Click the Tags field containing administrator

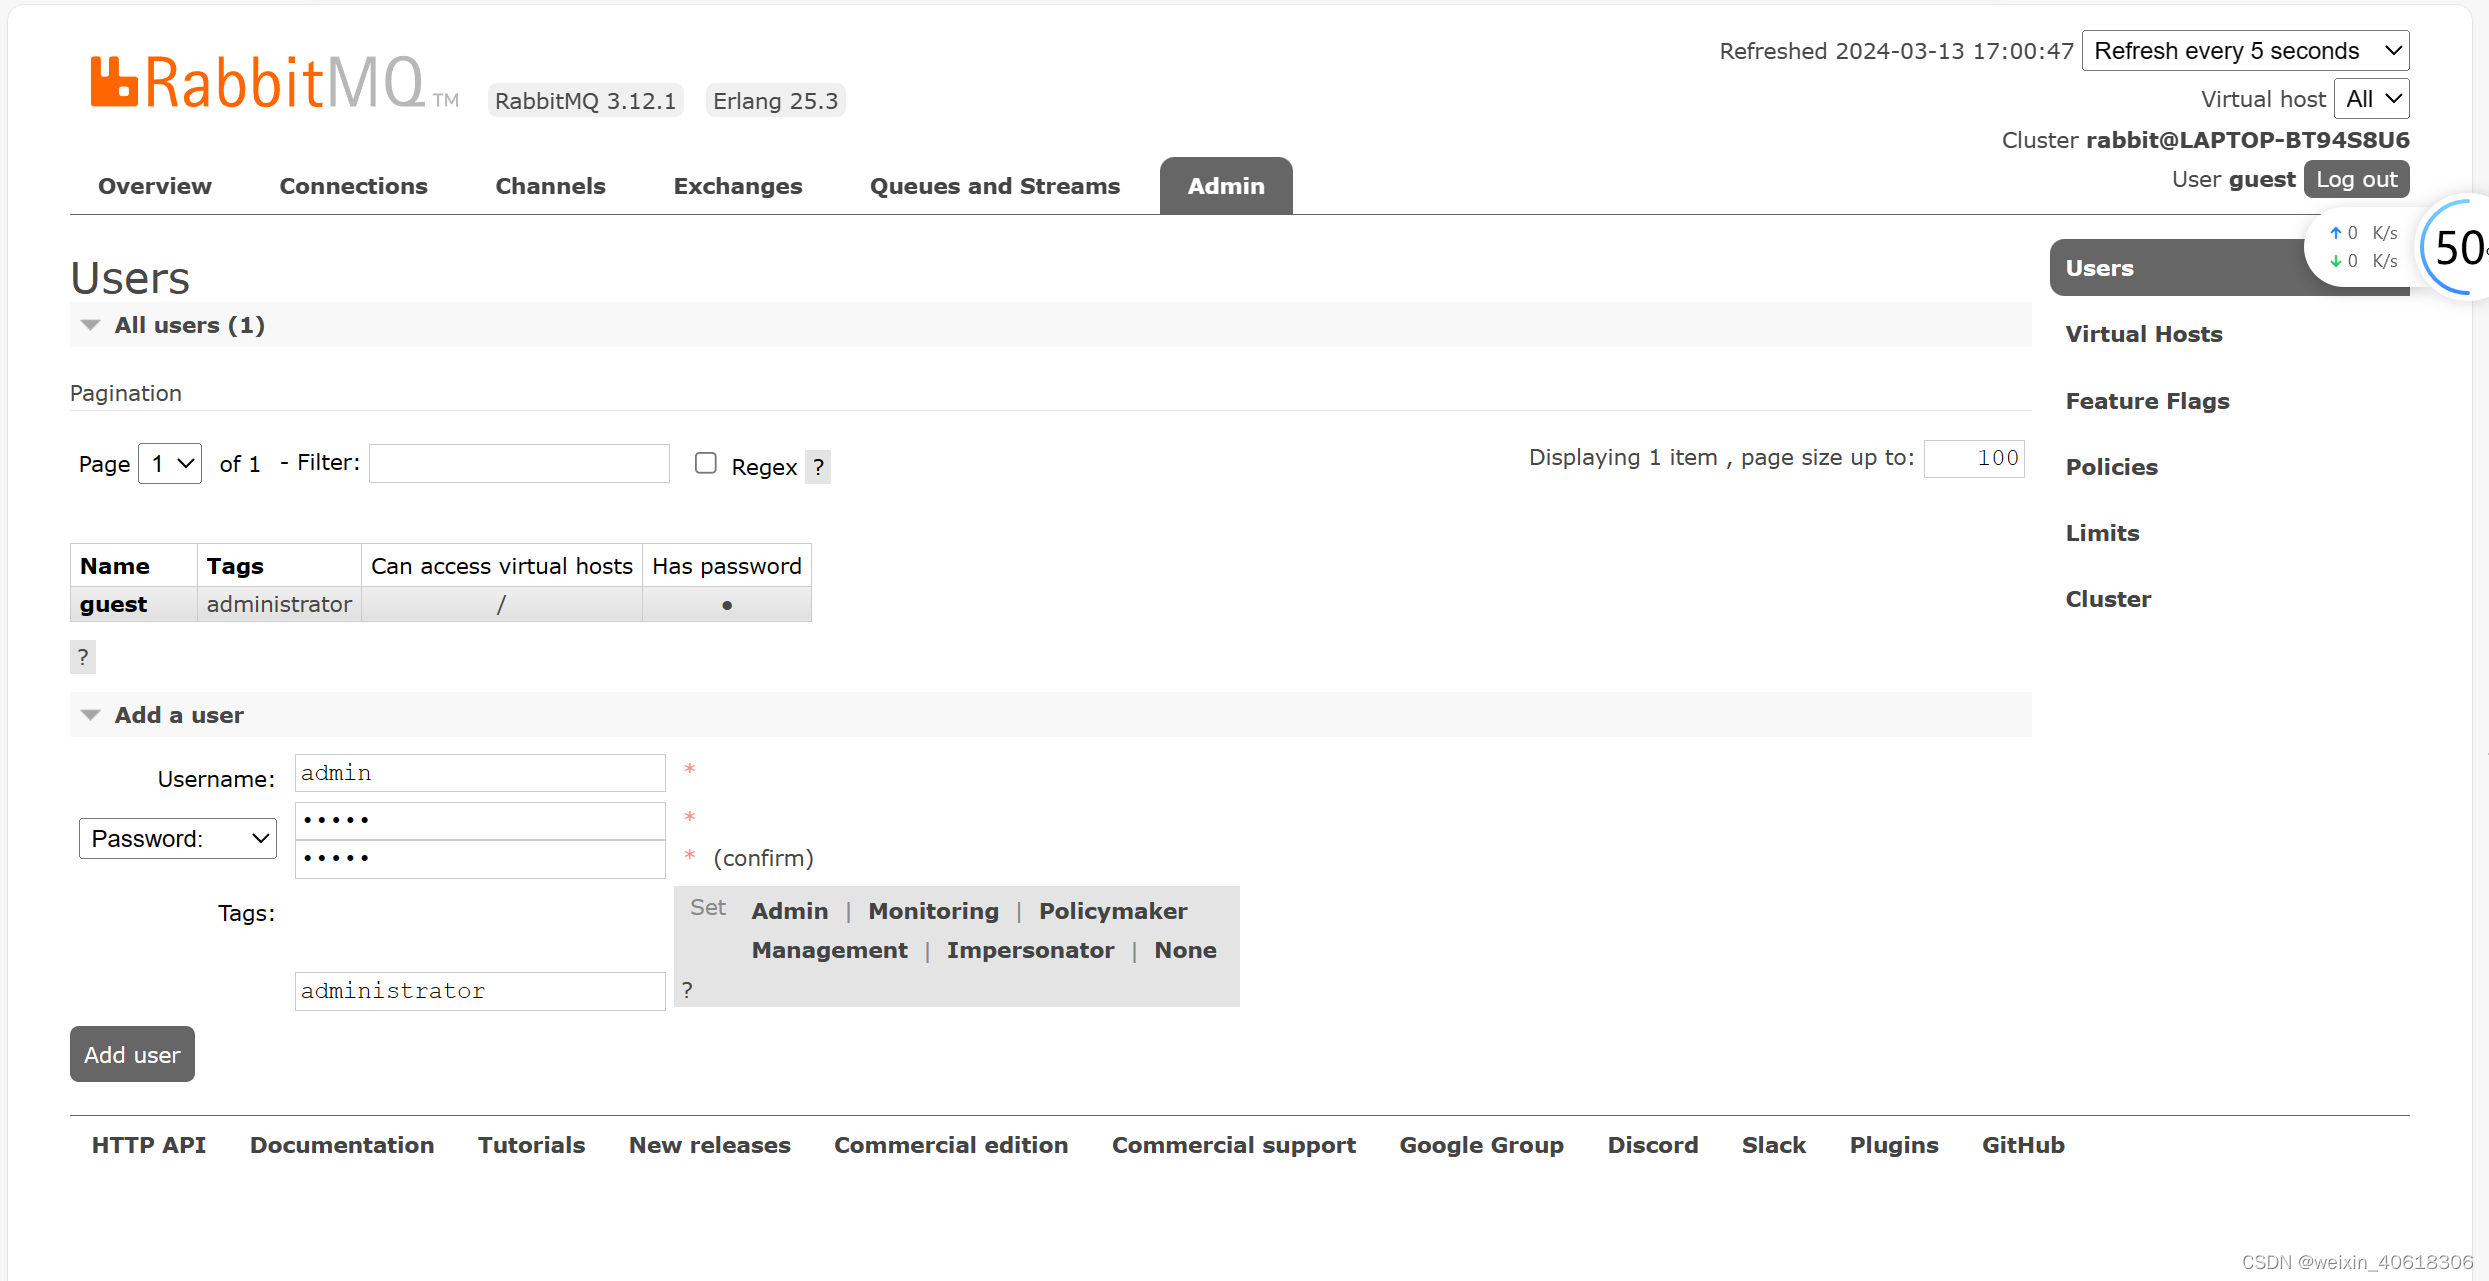click(x=480, y=991)
